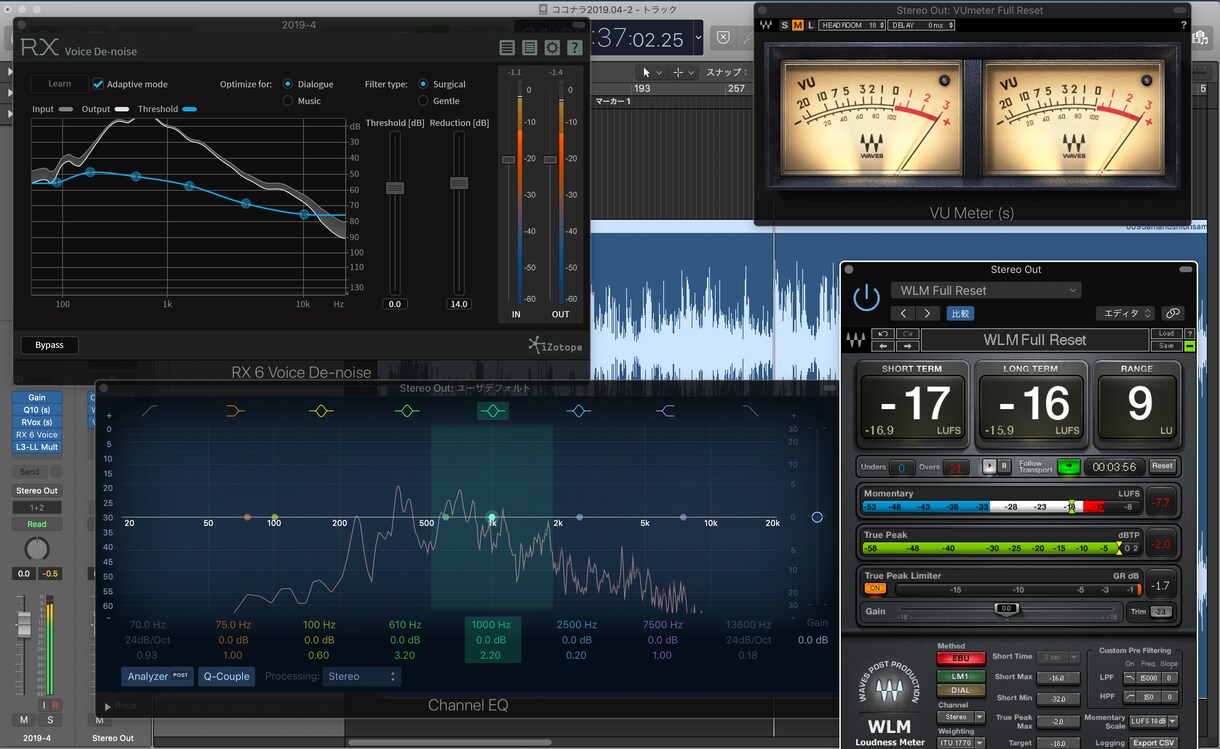Open the エディタ view dropdown

coord(1126,313)
